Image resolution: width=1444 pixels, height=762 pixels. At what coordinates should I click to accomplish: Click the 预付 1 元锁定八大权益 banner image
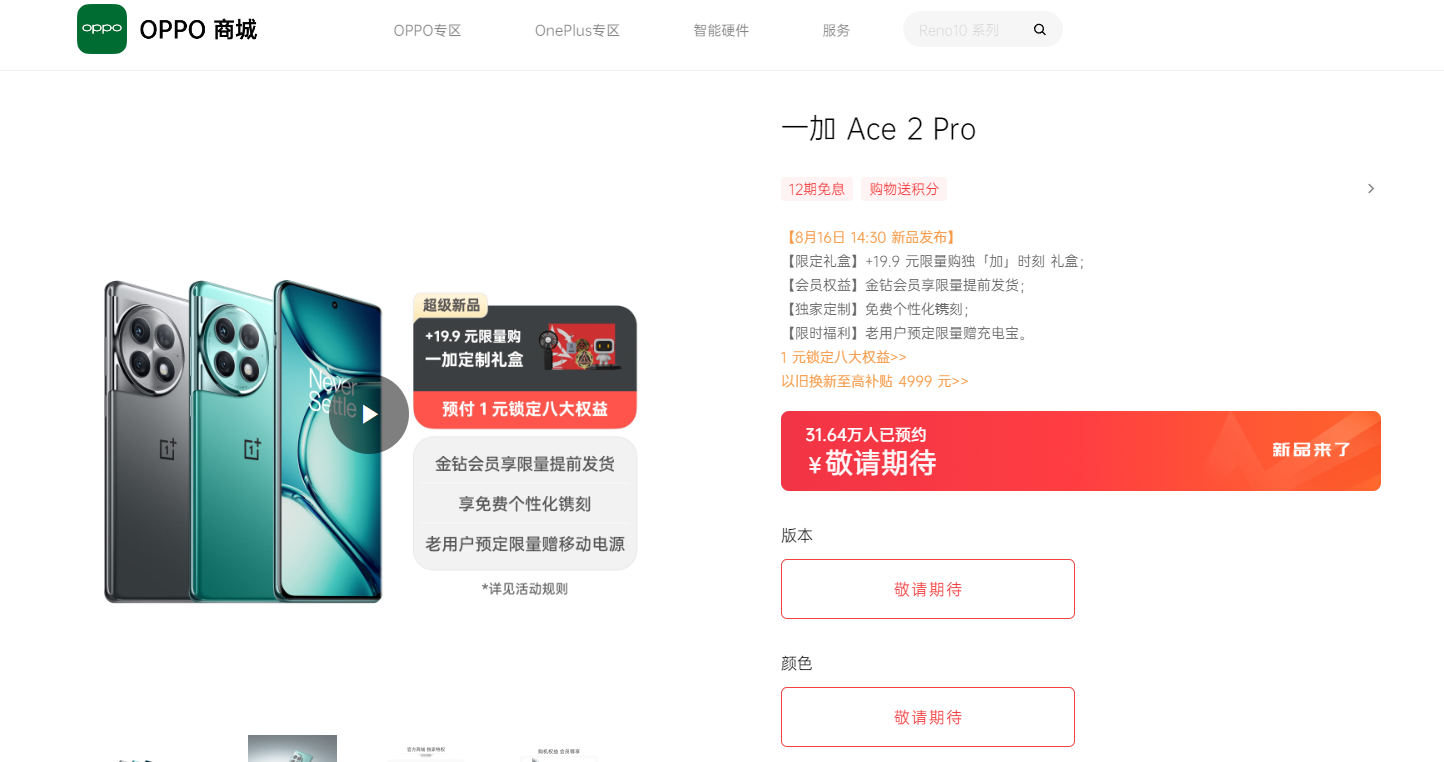click(x=525, y=410)
